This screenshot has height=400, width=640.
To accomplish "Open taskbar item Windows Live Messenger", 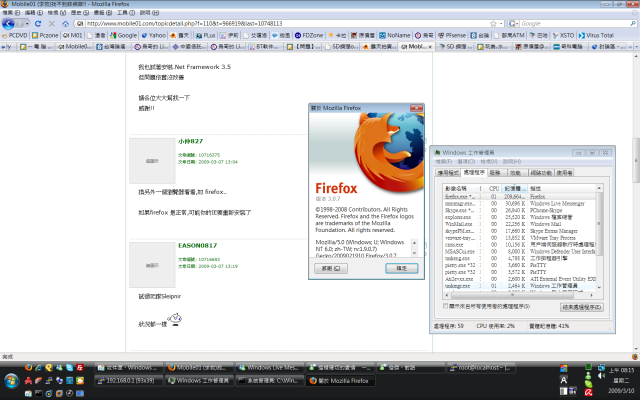I will coord(270,368).
